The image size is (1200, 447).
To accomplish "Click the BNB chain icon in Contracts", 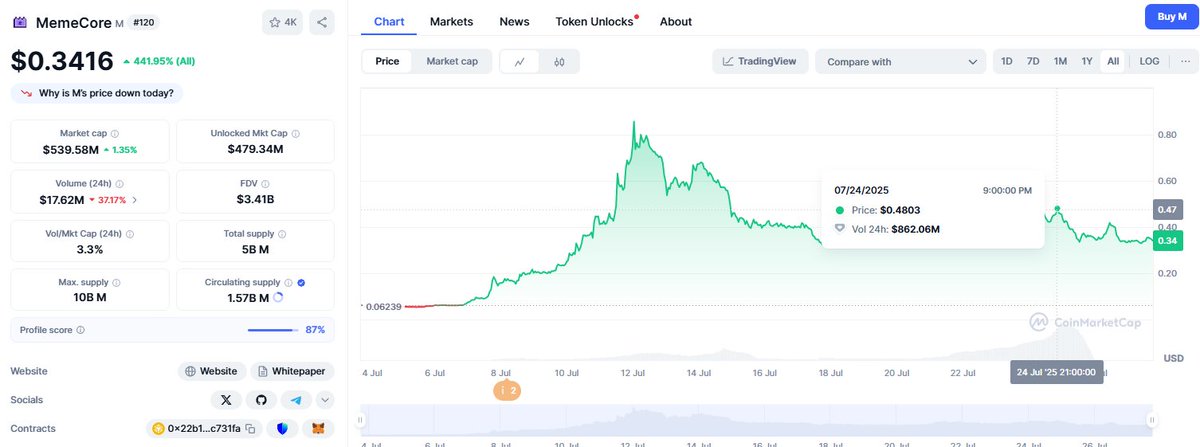I will (x=158, y=428).
